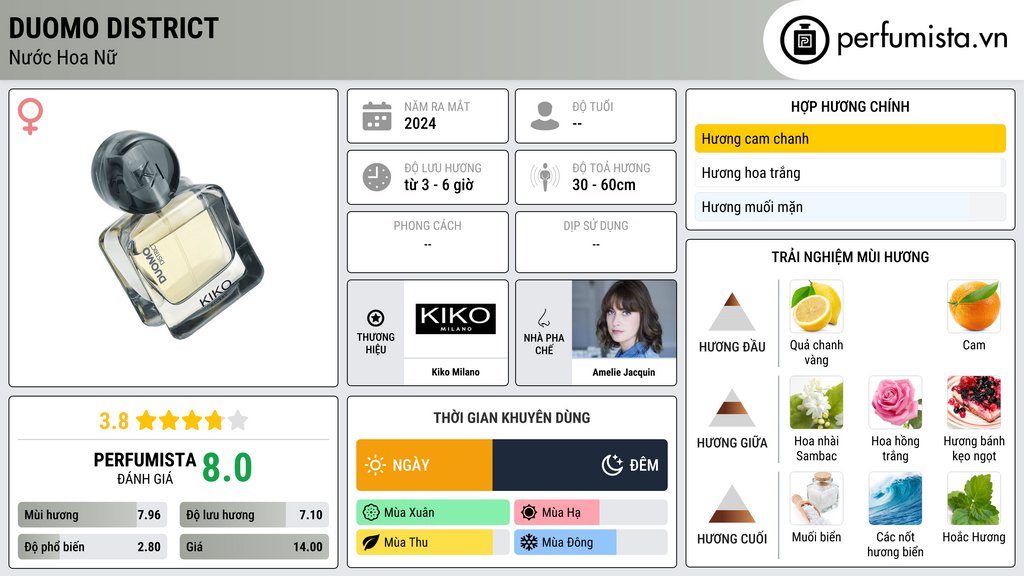This screenshot has width=1024, height=576.
Task: Click the Hương hoa trắng accord bar
Action: click(850, 172)
